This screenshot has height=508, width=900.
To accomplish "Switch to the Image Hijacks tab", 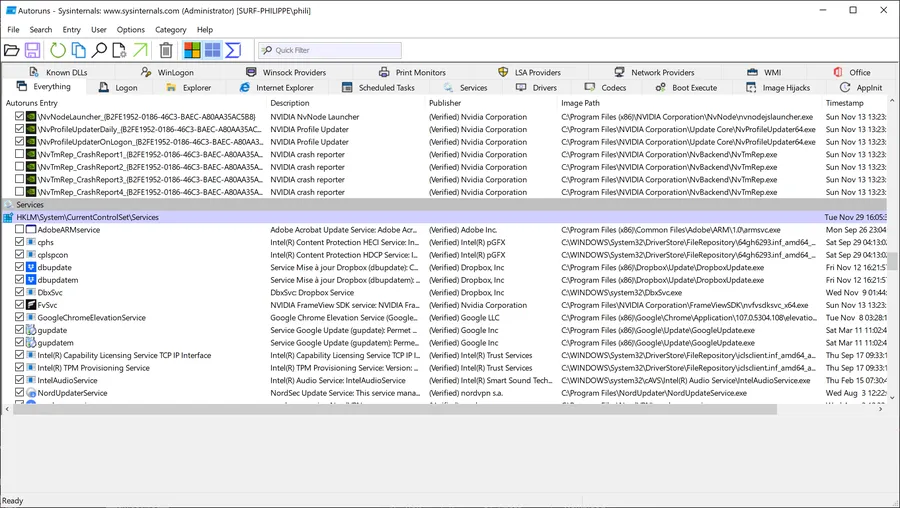I will tap(778, 87).
